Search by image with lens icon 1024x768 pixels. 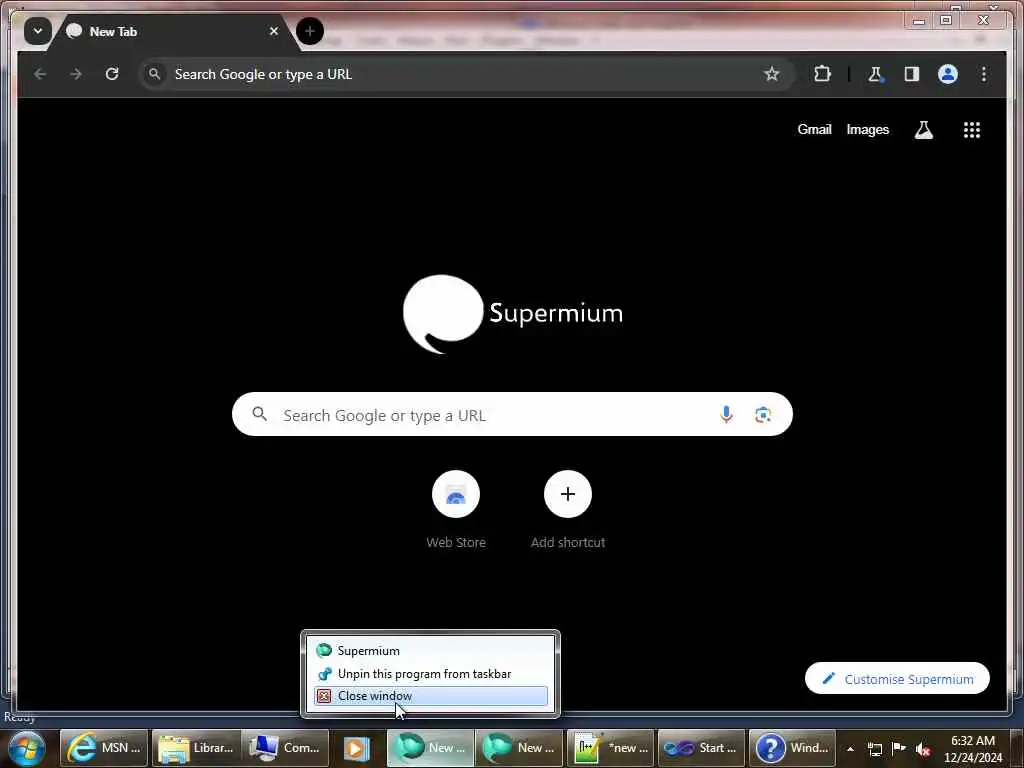pyautogui.click(x=763, y=414)
